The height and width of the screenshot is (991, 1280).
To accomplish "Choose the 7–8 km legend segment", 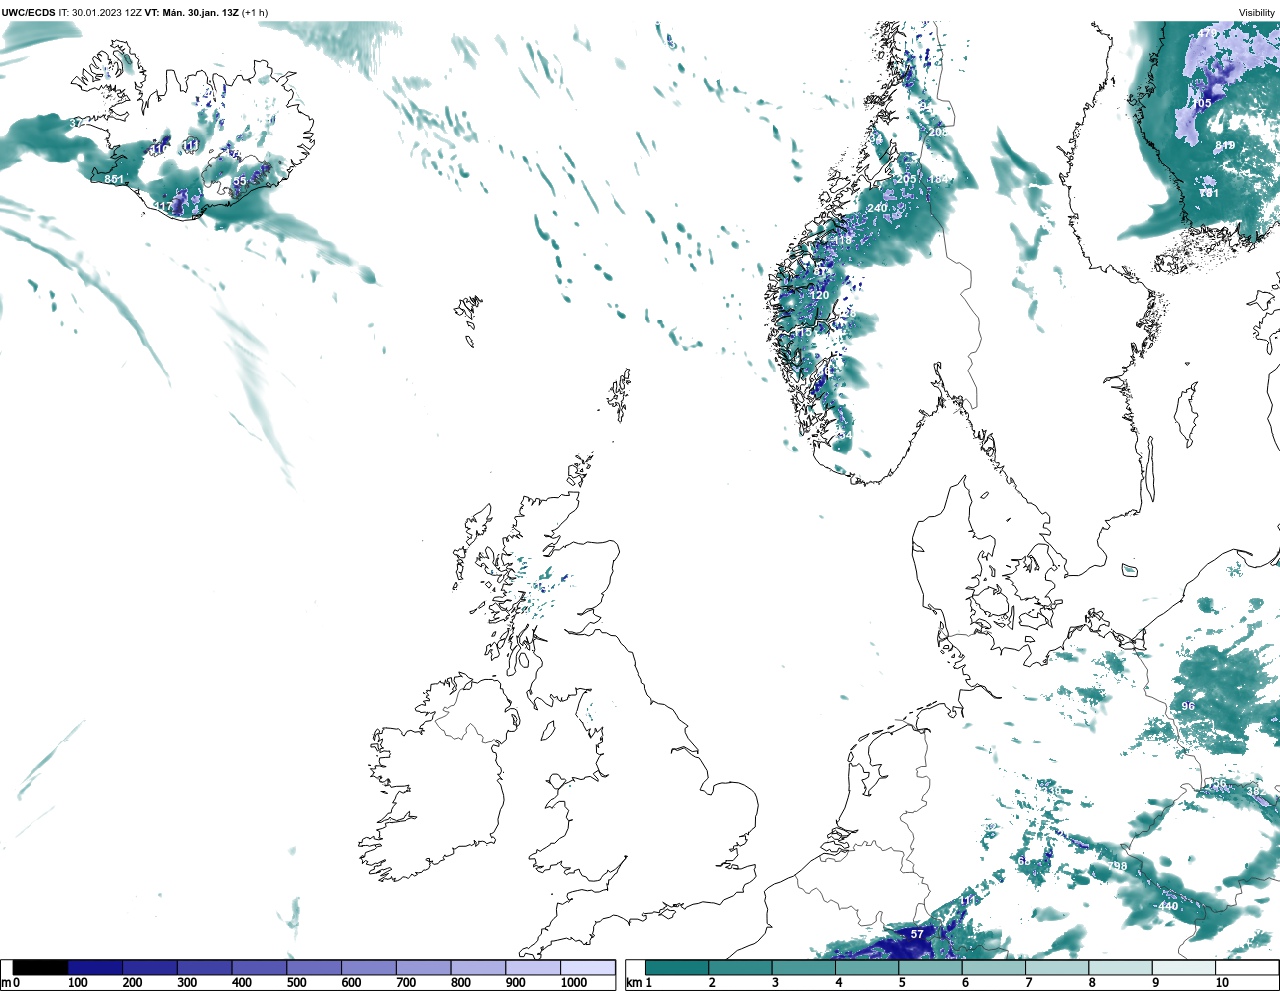I will tap(1057, 967).
